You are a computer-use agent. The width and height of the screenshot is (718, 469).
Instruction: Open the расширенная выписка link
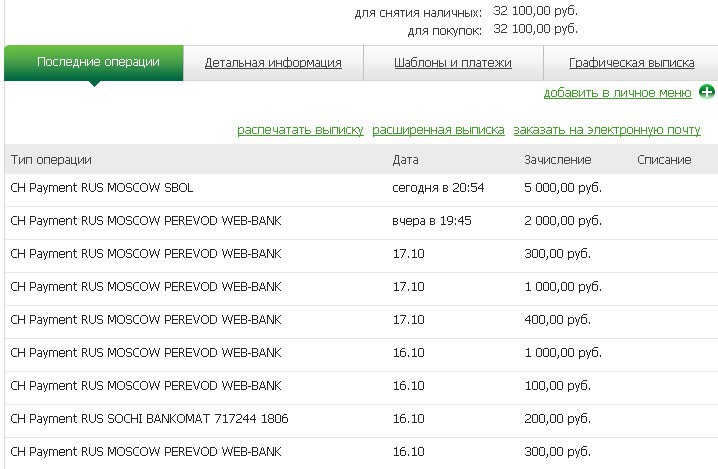[x=438, y=130]
